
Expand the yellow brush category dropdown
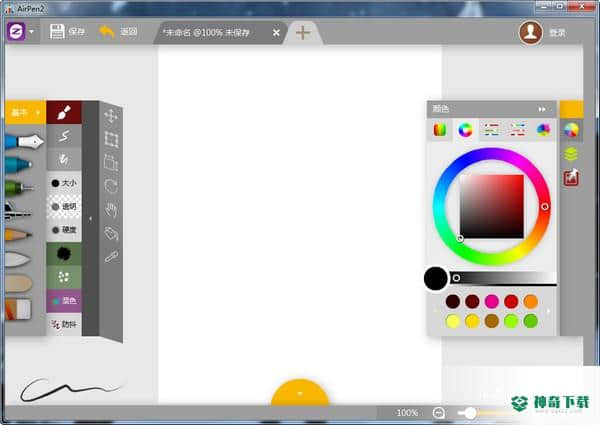[25, 112]
